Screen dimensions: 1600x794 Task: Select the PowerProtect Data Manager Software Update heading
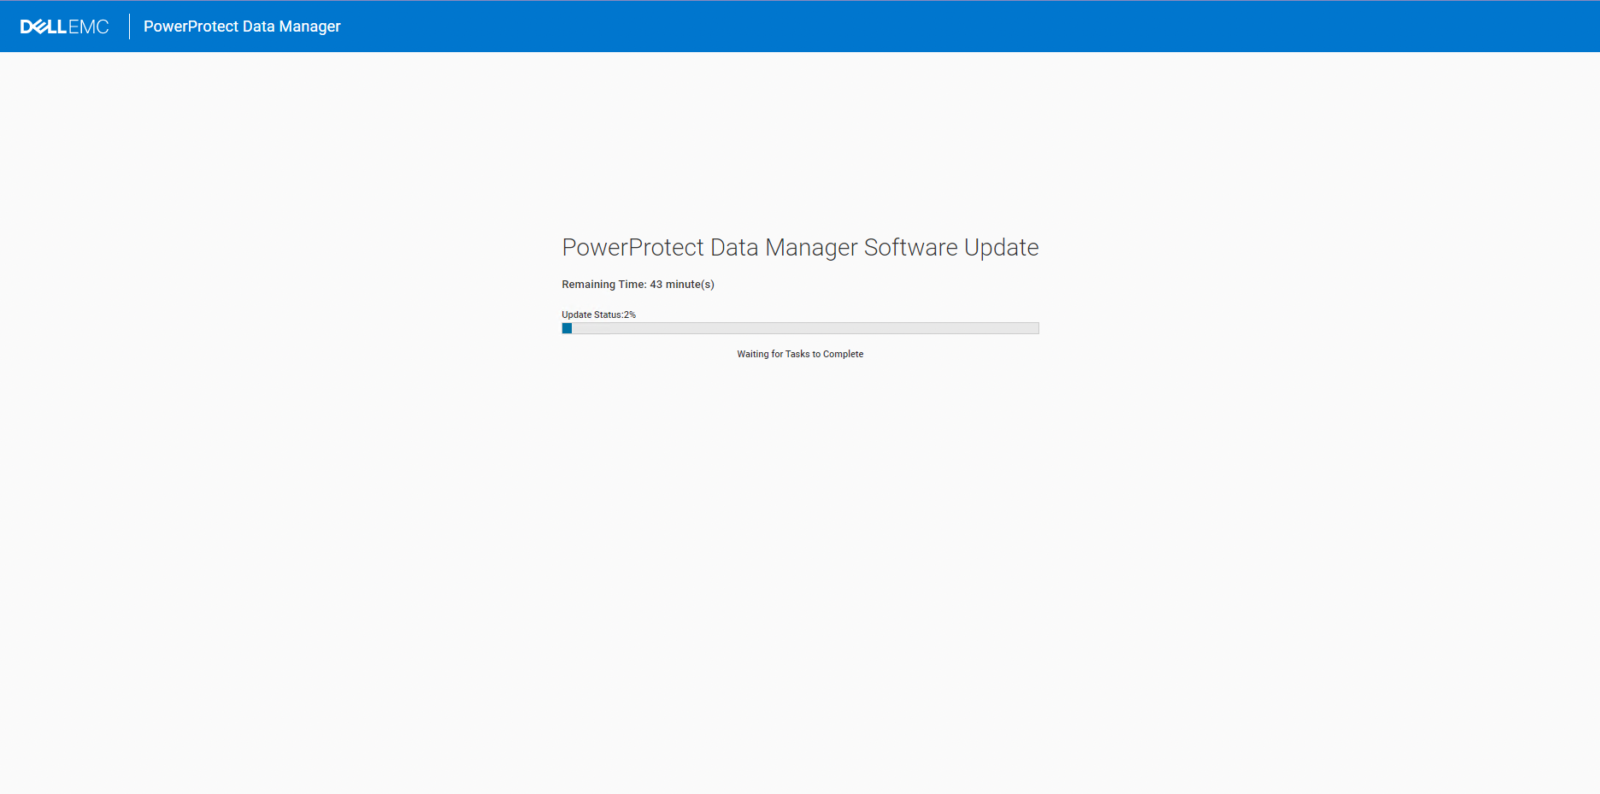pos(800,247)
